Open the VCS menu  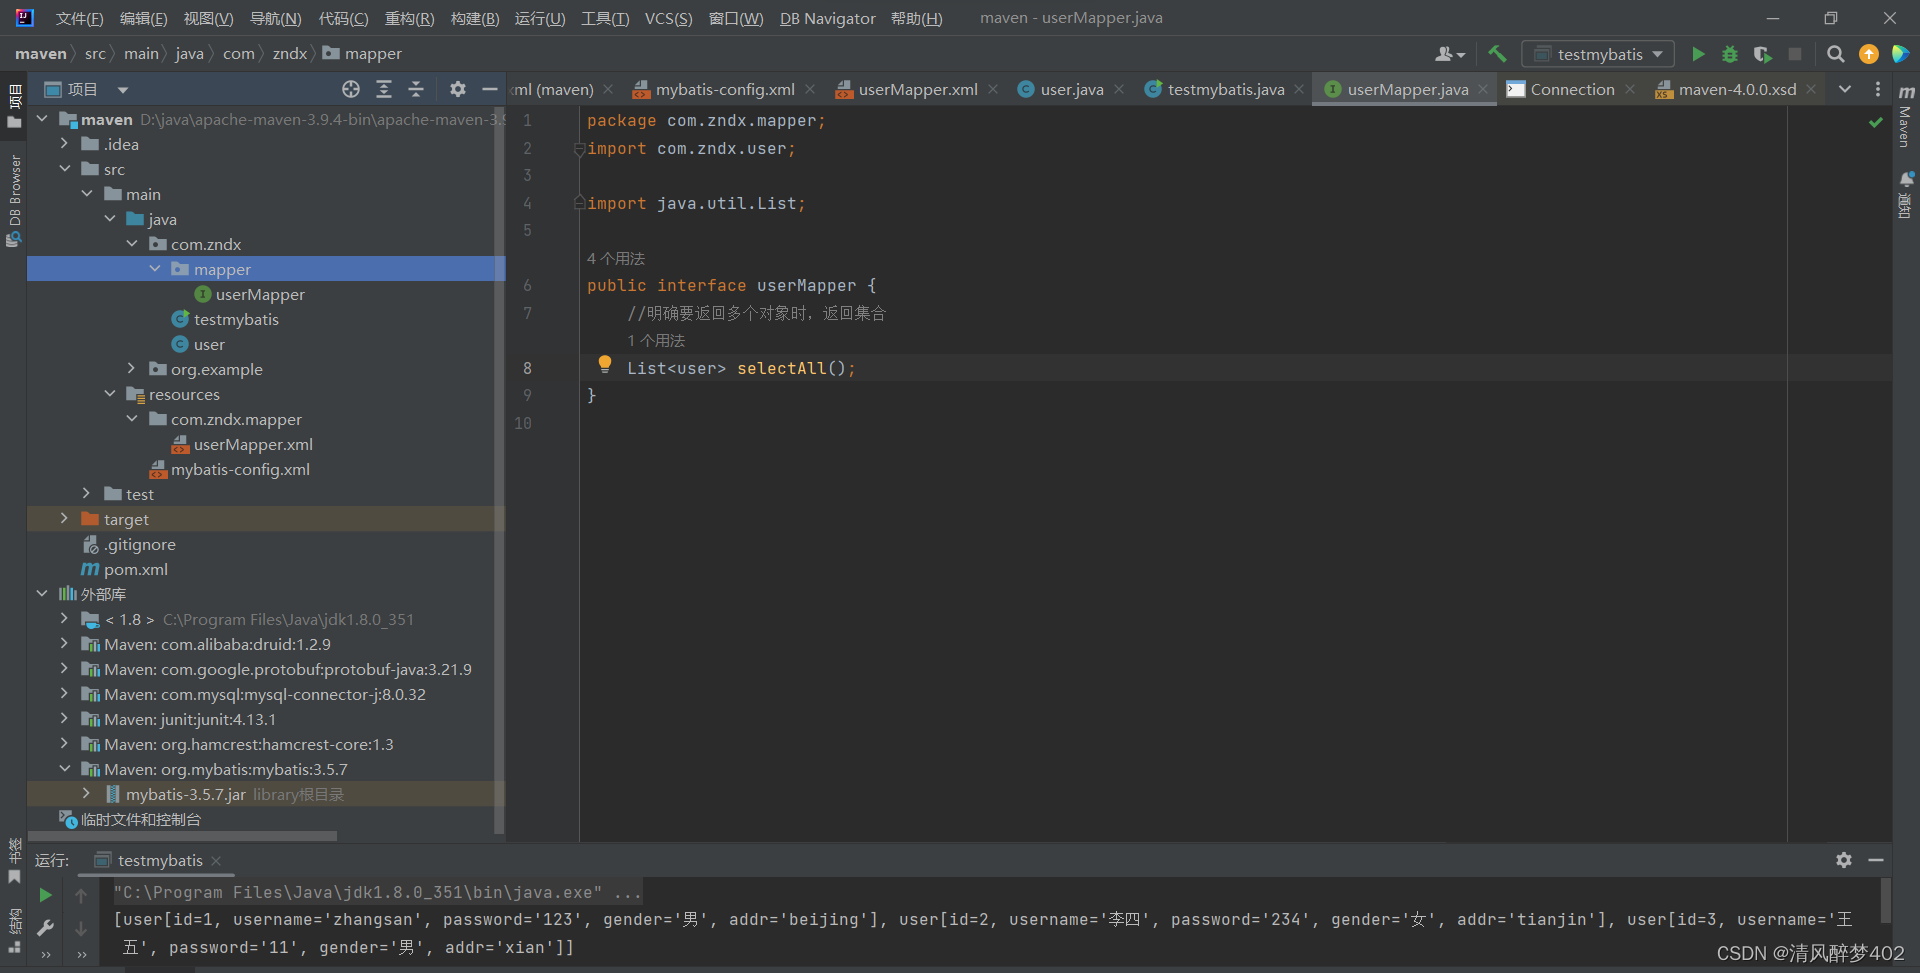668,18
